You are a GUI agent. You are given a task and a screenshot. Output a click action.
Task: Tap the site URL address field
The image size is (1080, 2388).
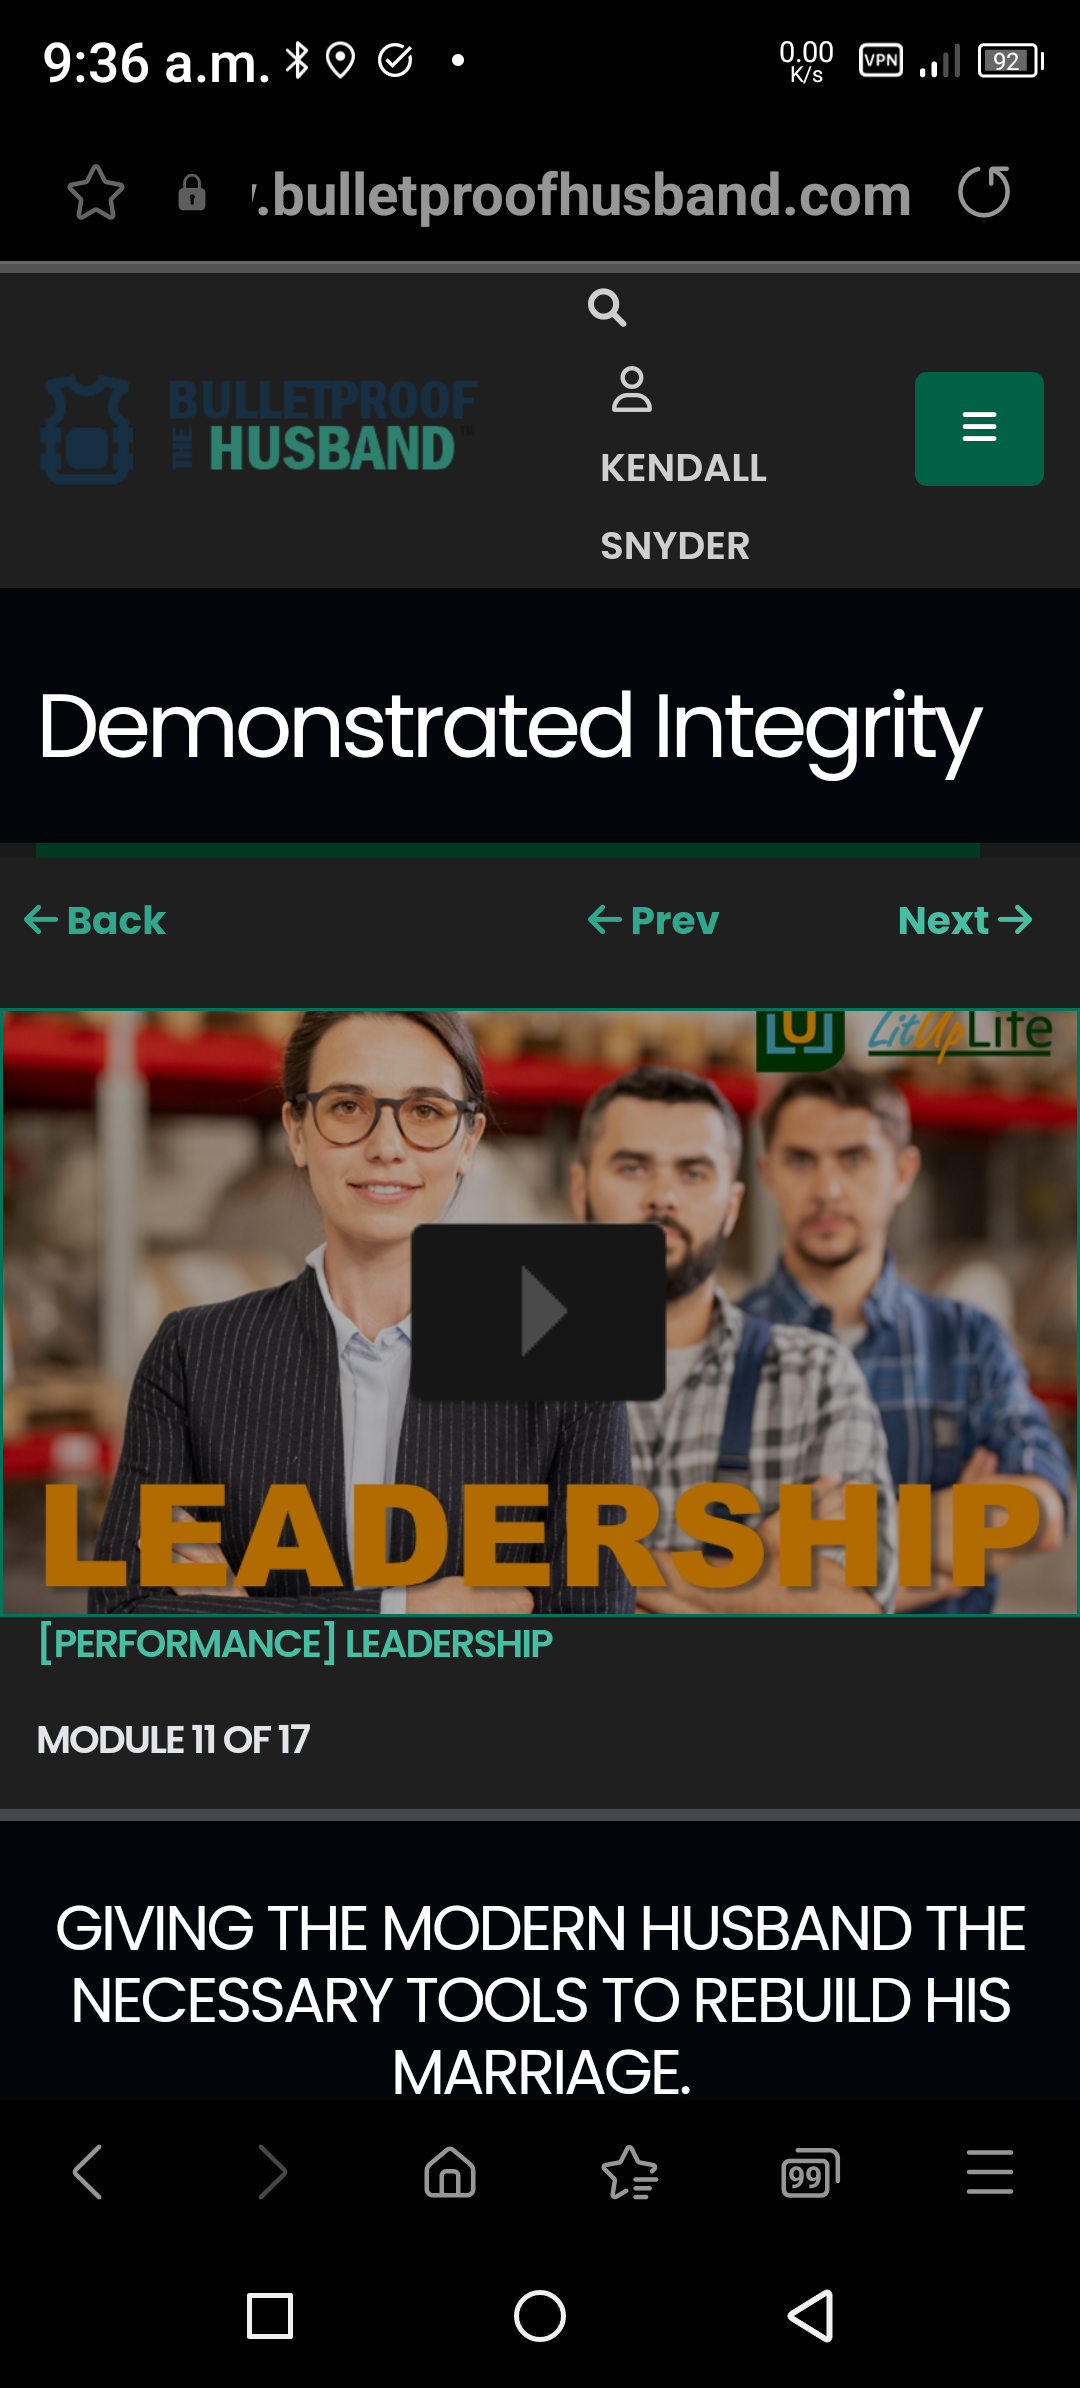point(580,194)
